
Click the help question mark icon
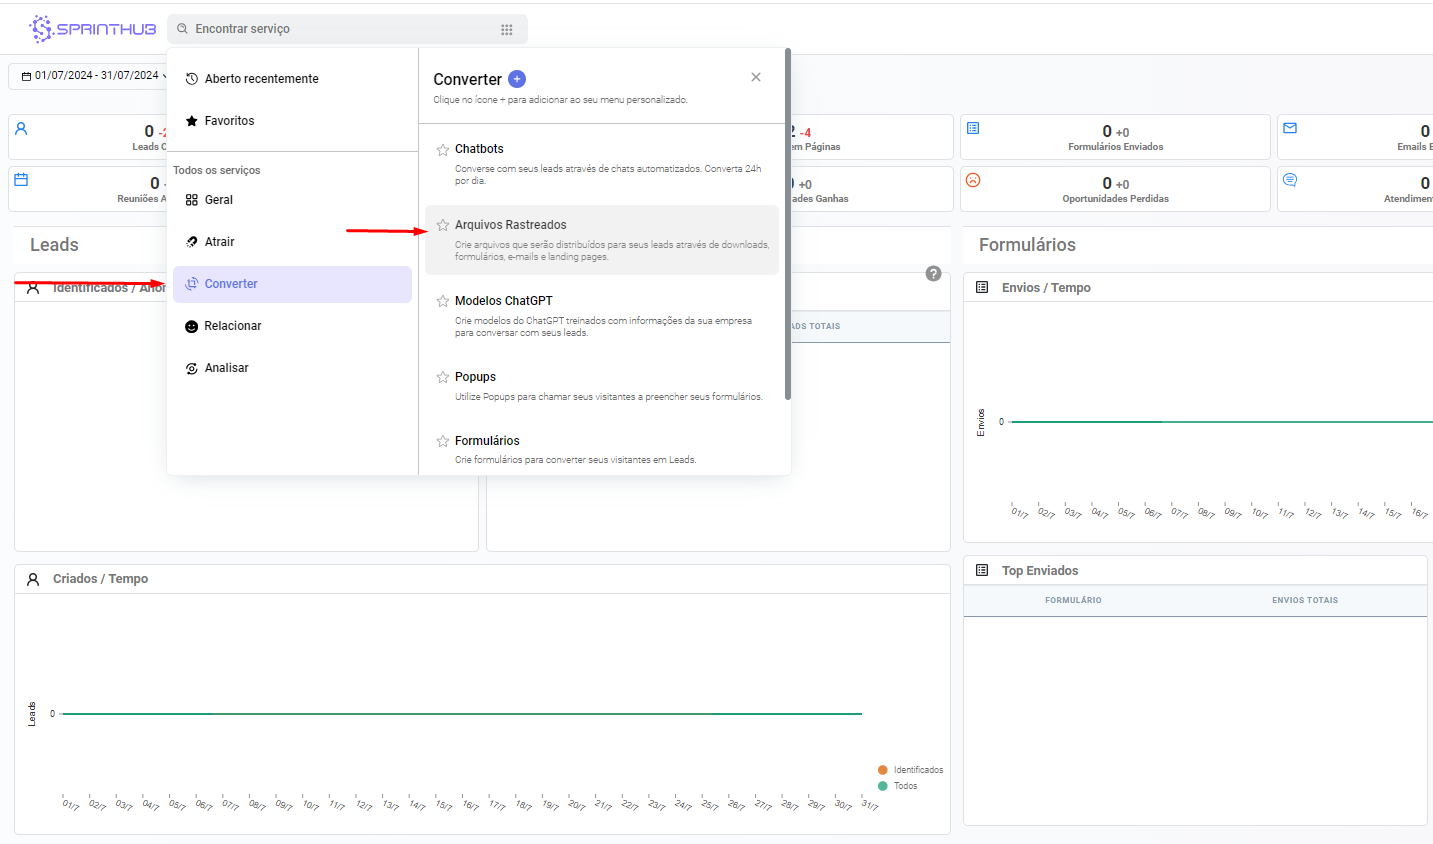(933, 274)
